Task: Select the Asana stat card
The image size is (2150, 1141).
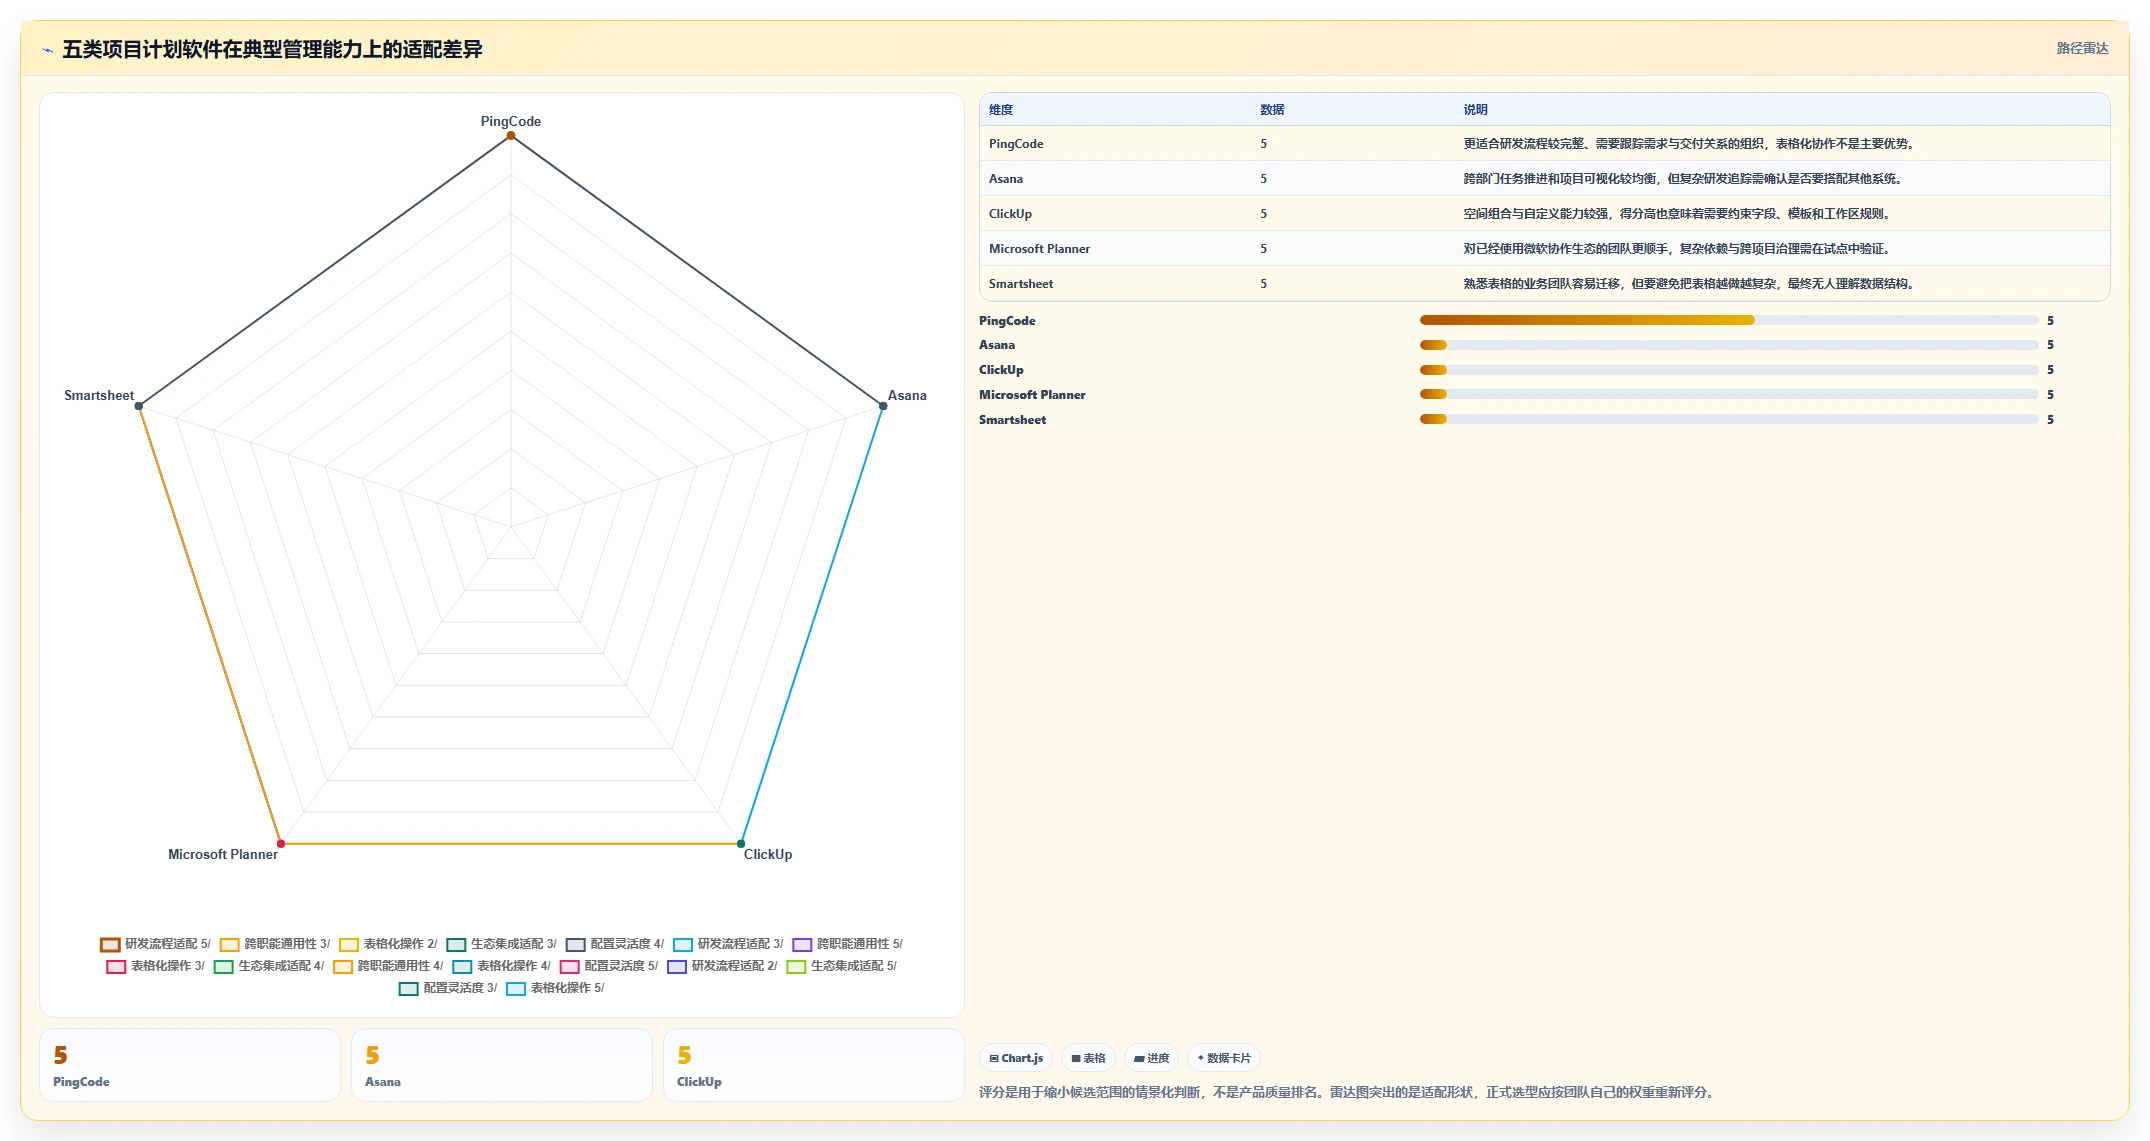Action: [502, 1066]
